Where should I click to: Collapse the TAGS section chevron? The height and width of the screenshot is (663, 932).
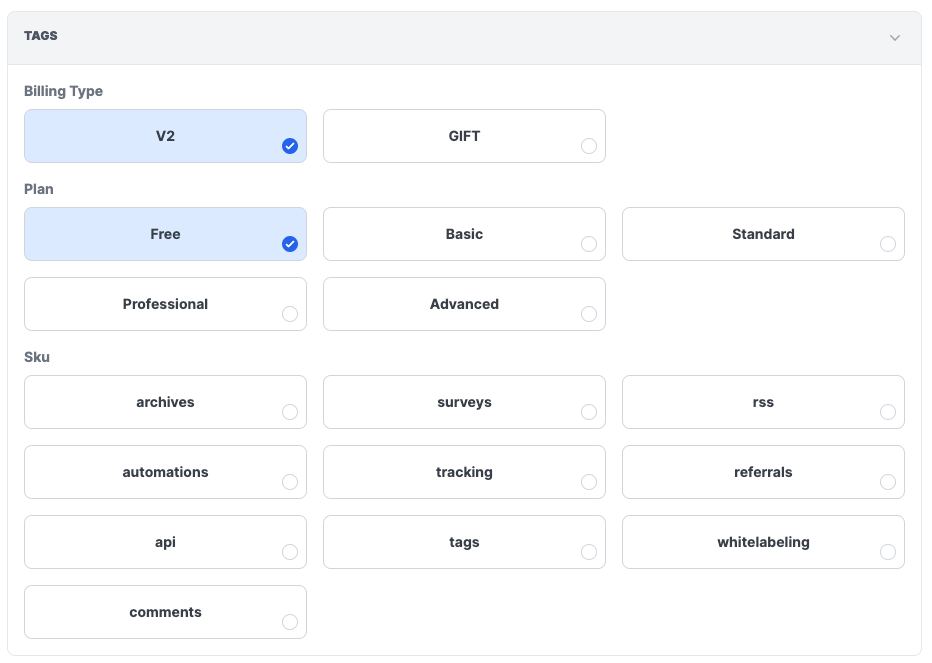coord(895,37)
